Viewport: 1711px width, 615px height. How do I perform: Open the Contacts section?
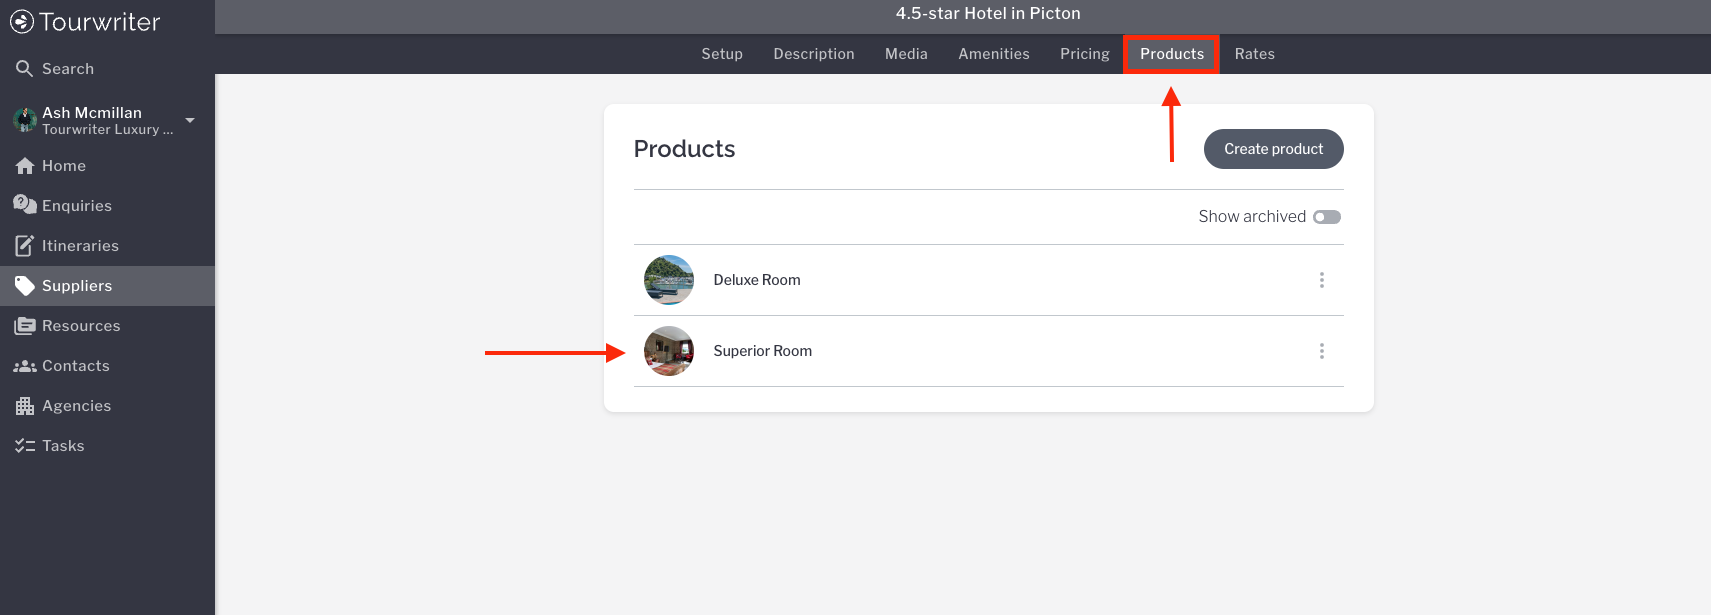point(75,366)
